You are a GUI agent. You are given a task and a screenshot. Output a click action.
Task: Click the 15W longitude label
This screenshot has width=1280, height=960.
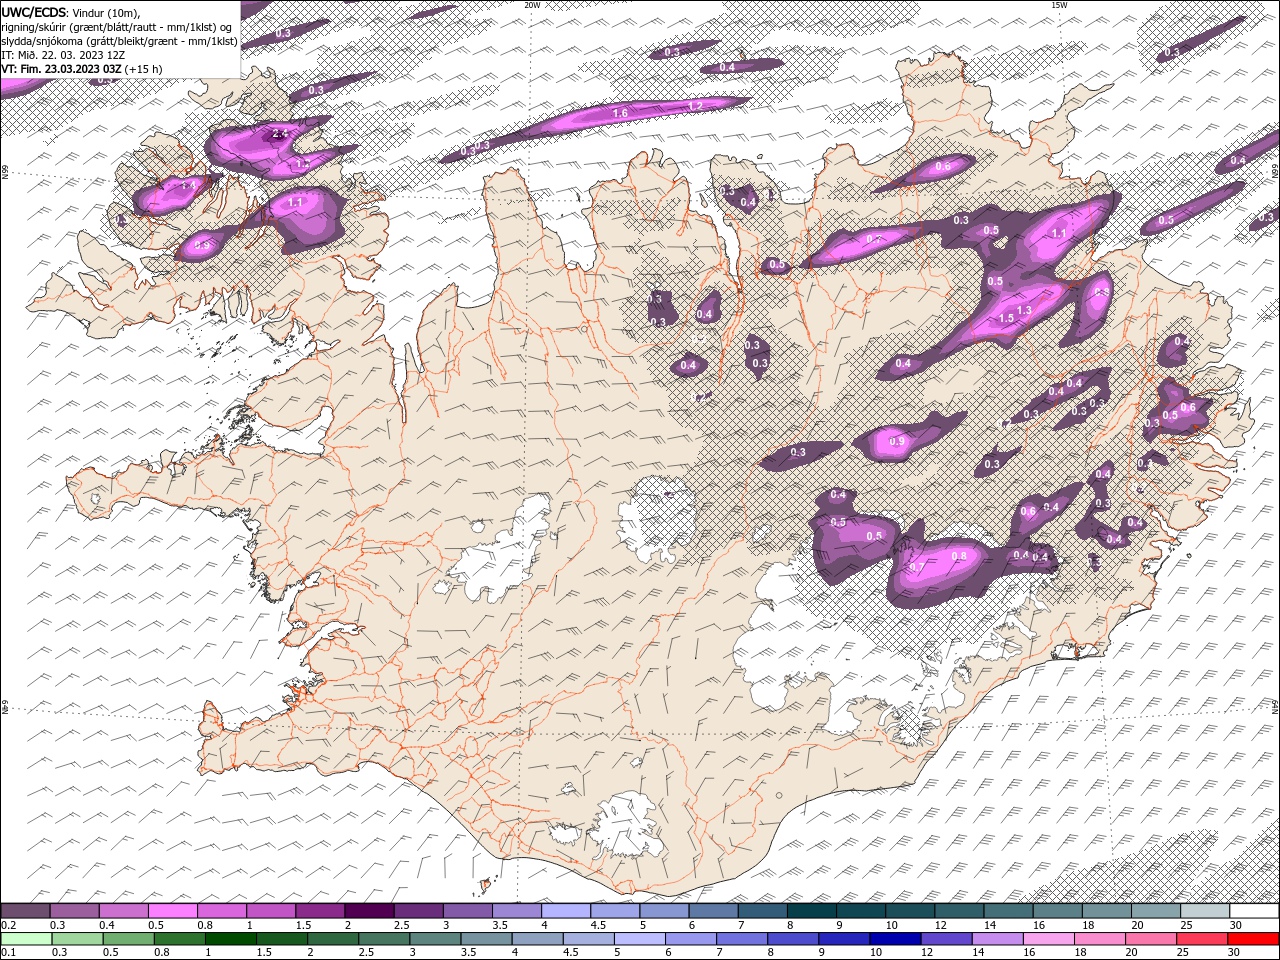(x=1059, y=5)
